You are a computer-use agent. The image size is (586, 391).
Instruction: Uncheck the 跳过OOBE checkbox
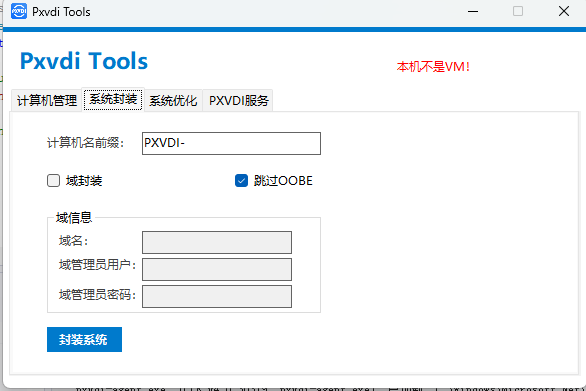pos(241,181)
